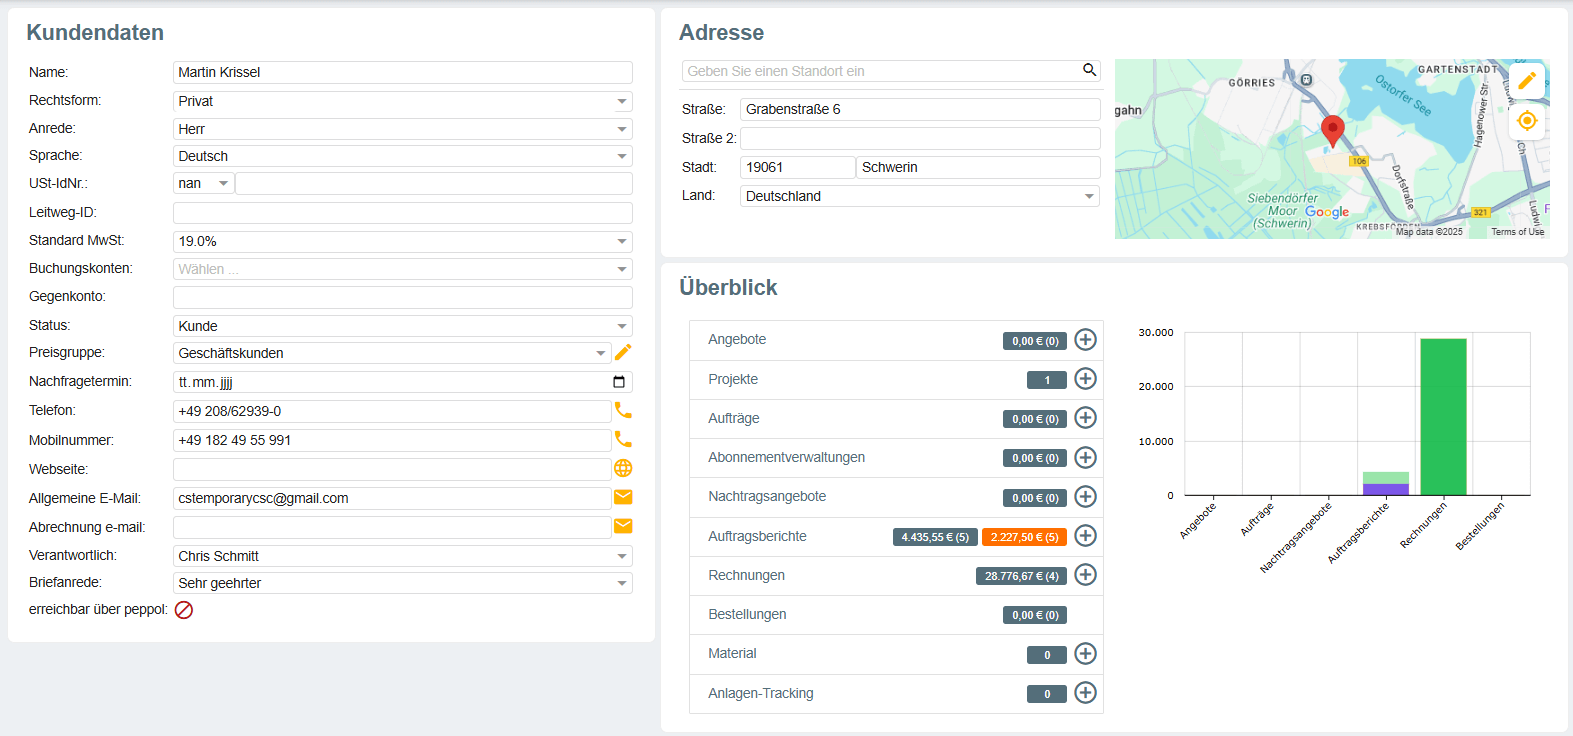This screenshot has height=736, width=1573.
Task: Click the search magnifier in location field
Action: tap(1089, 70)
